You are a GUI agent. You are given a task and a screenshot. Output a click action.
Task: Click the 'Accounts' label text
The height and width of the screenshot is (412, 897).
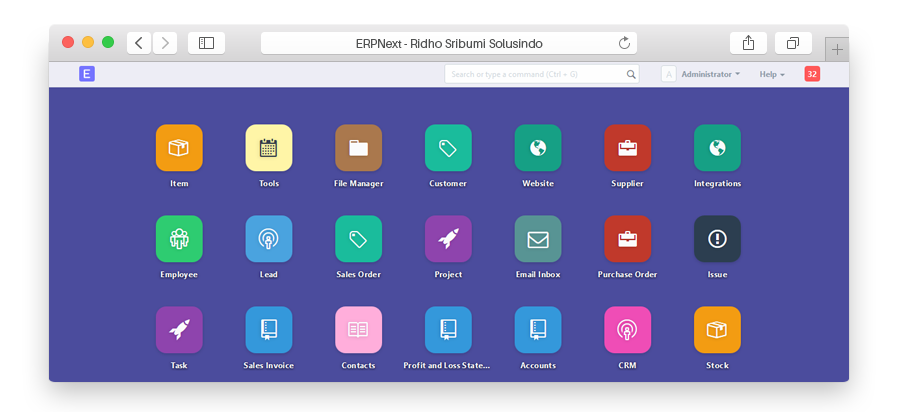pos(538,366)
